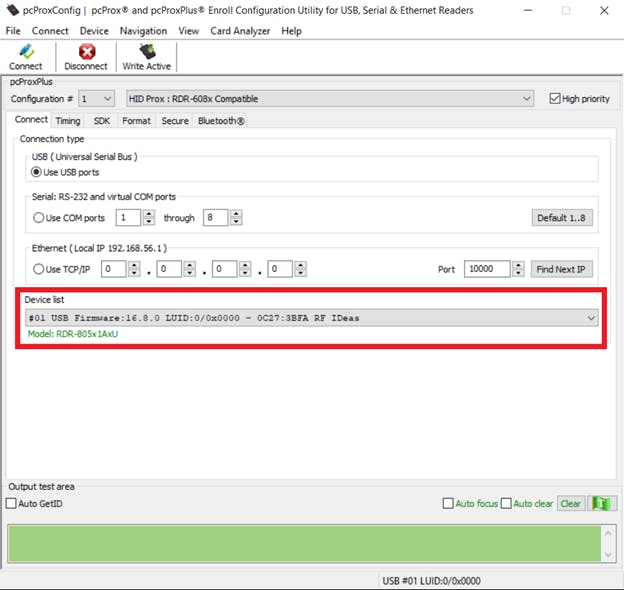
Task: Minimize the pcProxConfig window
Action: point(528,10)
